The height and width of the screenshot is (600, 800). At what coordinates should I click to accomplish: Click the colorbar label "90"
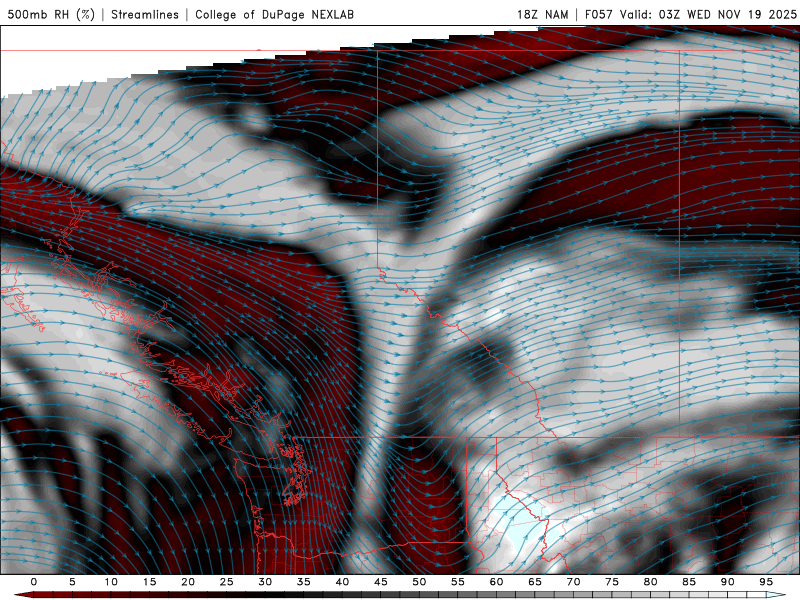pyautogui.click(x=727, y=582)
